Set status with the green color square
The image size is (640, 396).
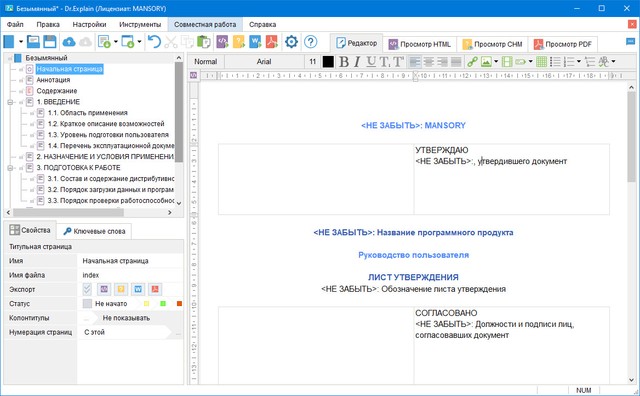(x=163, y=304)
